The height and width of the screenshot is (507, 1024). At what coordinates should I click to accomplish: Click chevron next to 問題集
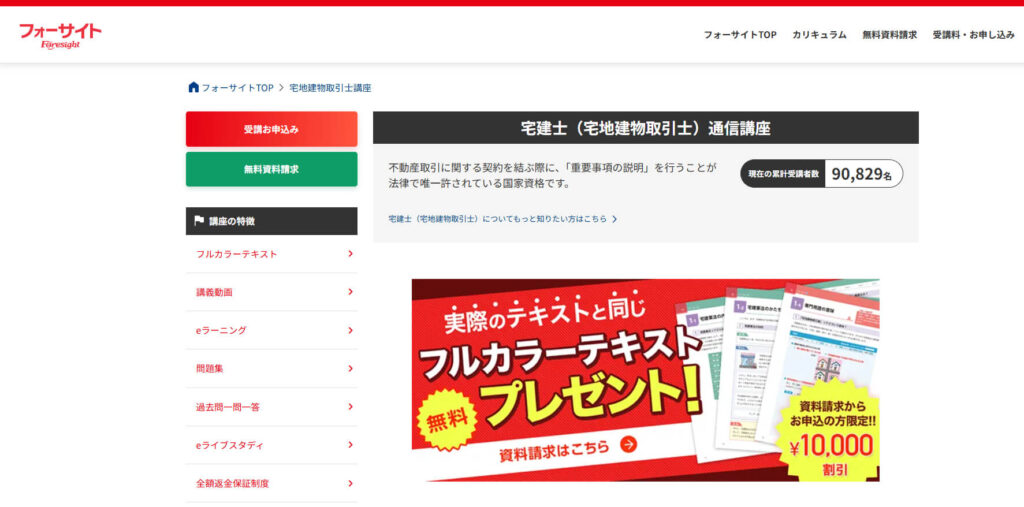click(x=351, y=368)
